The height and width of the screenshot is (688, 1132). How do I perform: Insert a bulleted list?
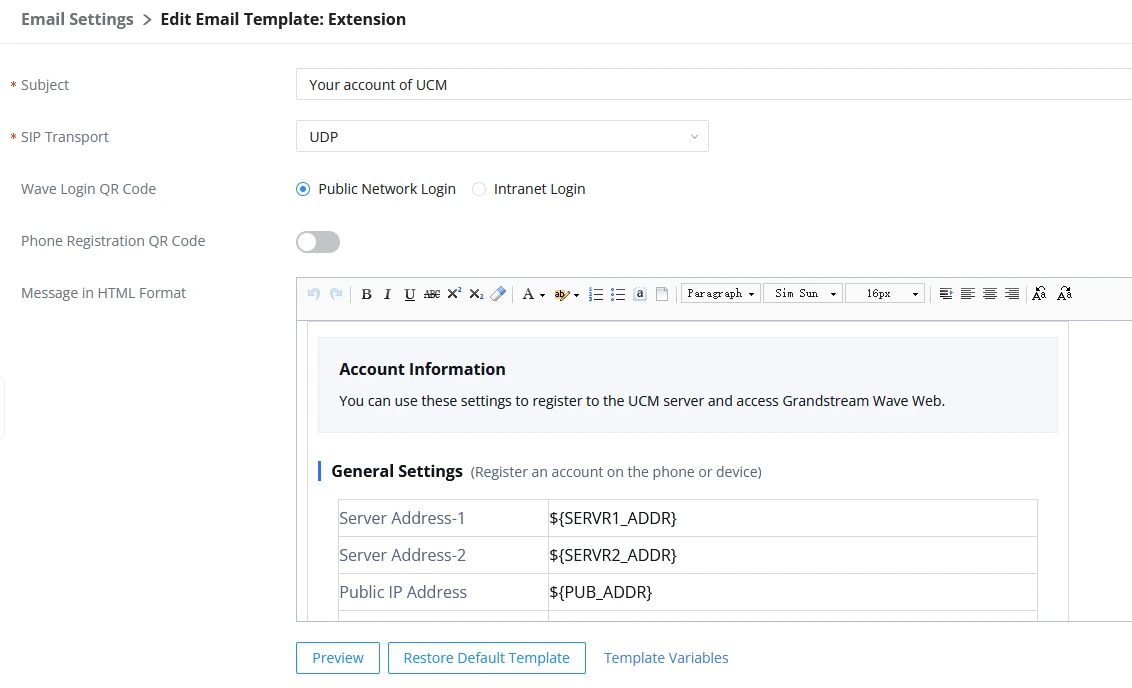pos(618,294)
